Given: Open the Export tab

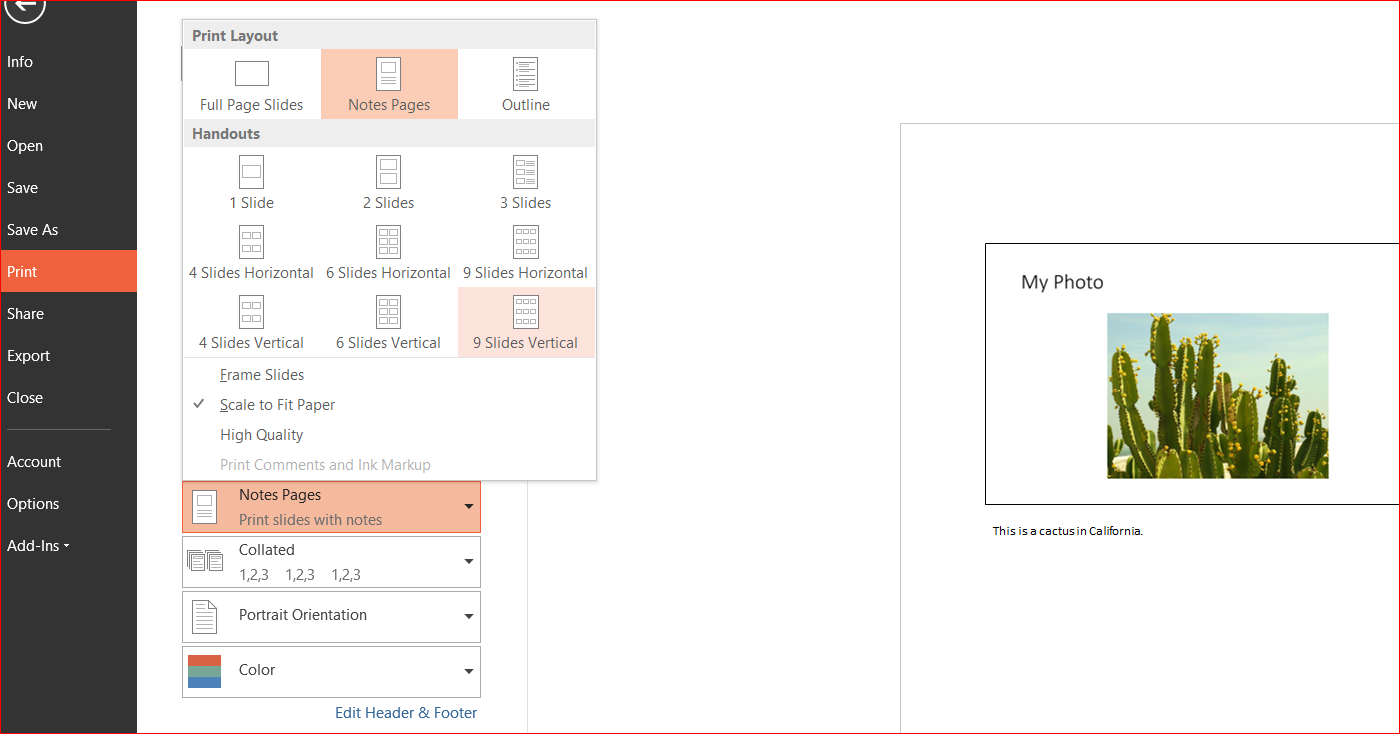Looking at the screenshot, I should (x=68, y=356).
